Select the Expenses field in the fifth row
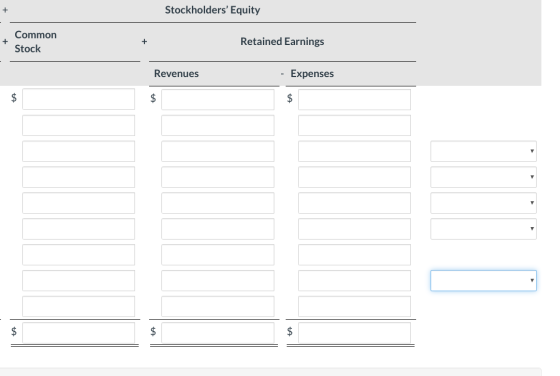This screenshot has height=376, width=560. click(354, 203)
